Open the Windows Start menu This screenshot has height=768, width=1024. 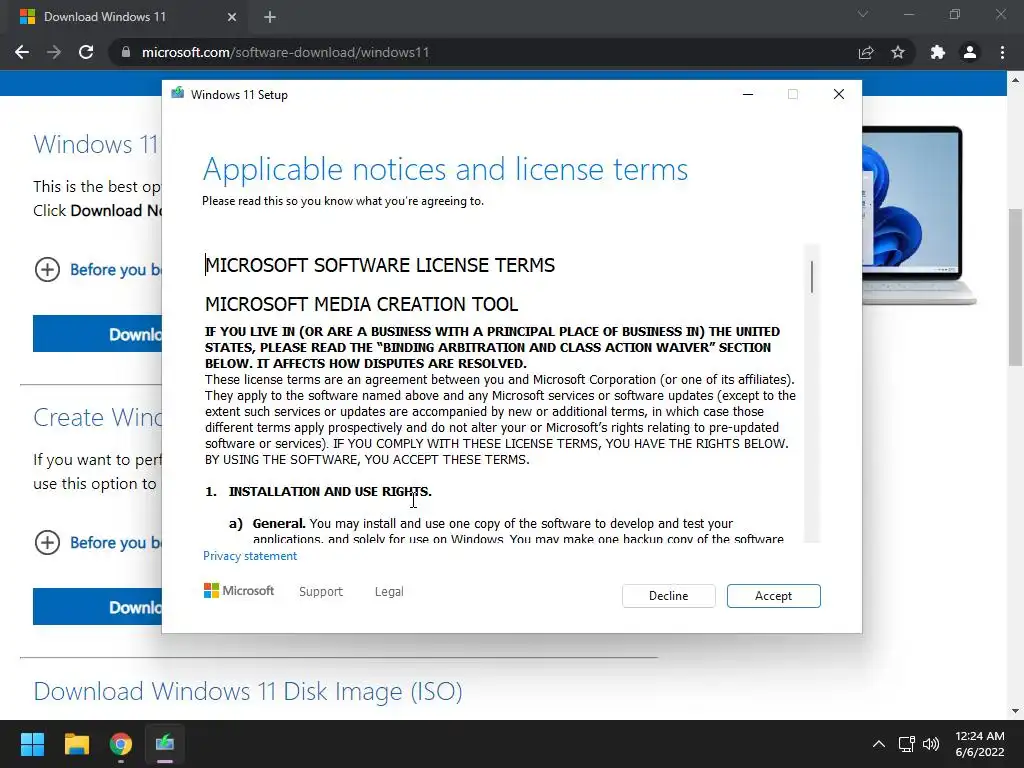[32, 744]
